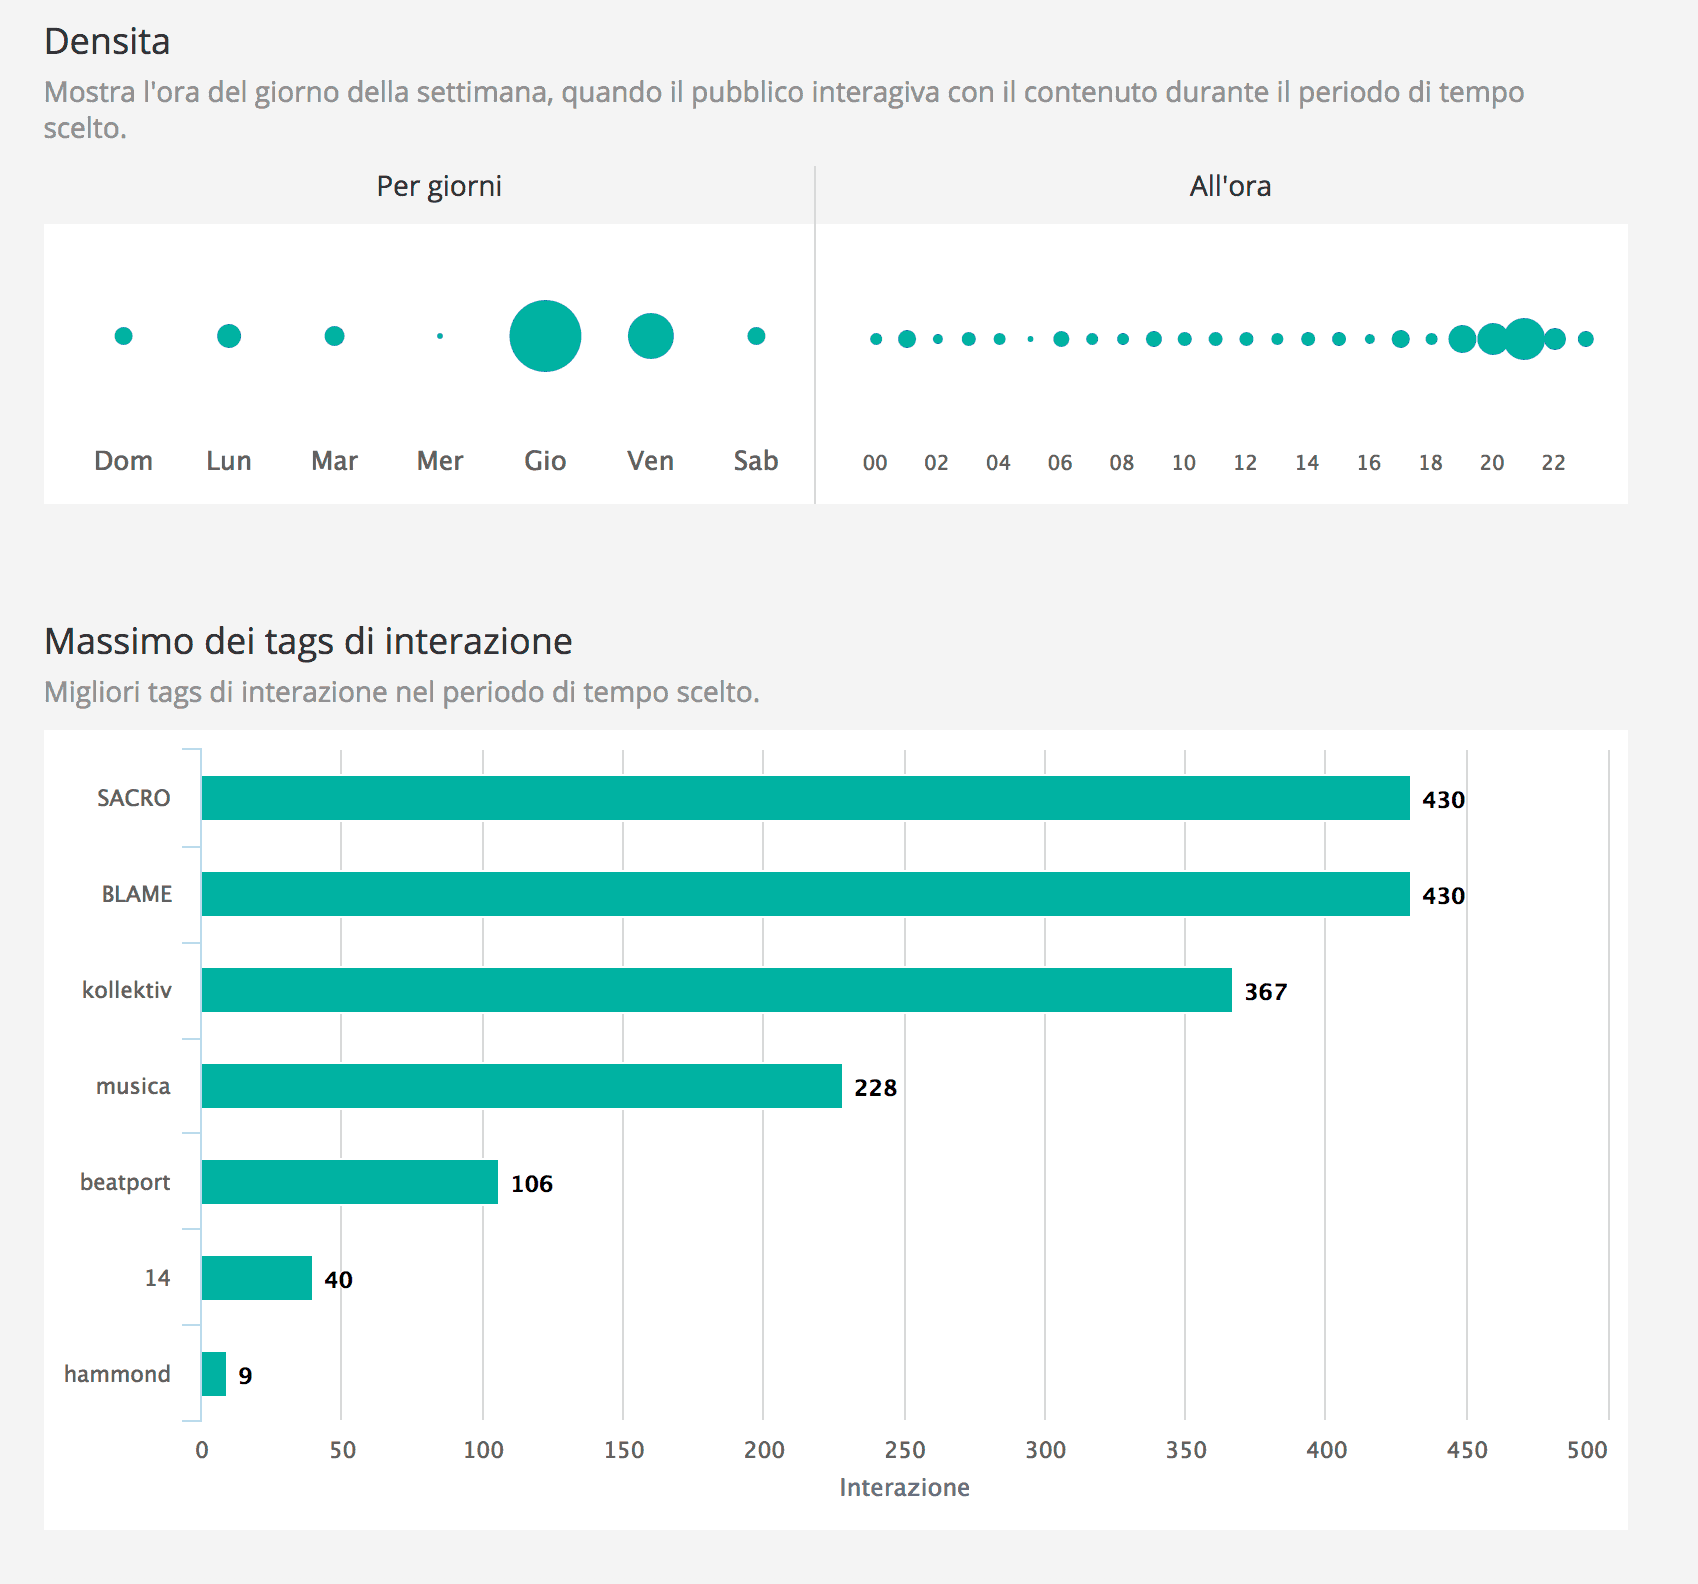This screenshot has height=1584, width=1698.
Task: Click the density bubble at hour 19
Action: click(1462, 340)
